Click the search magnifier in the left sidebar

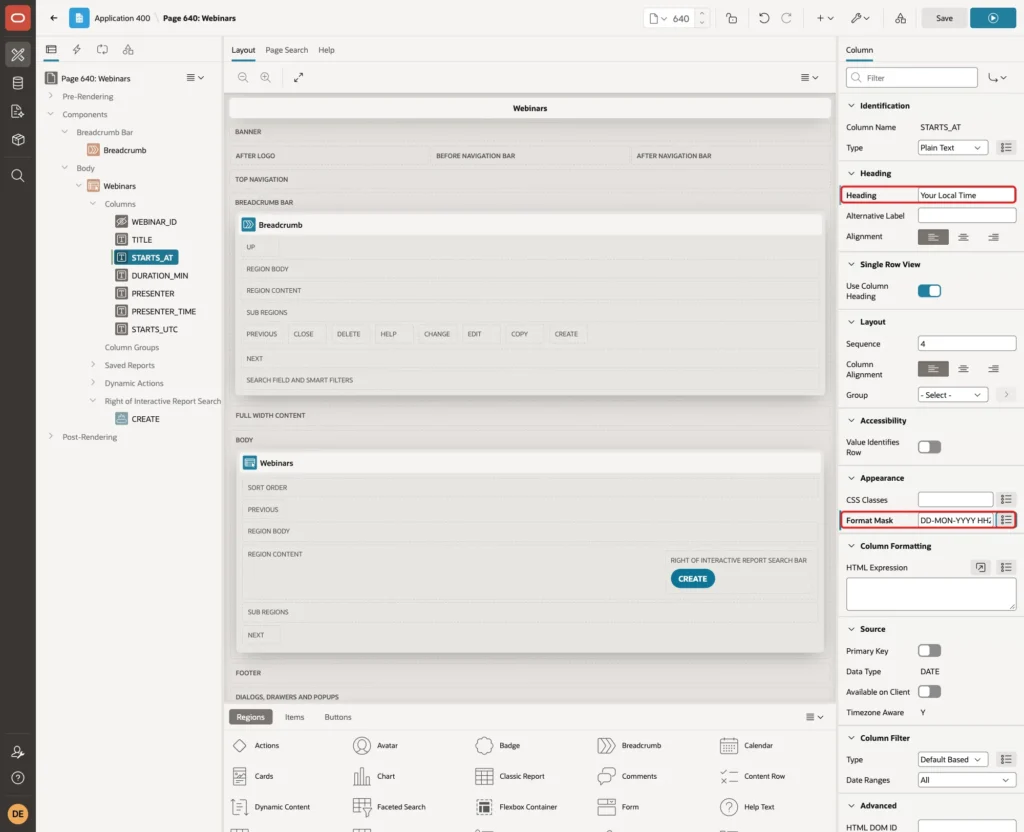pyautogui.click(x=18, y=176)
